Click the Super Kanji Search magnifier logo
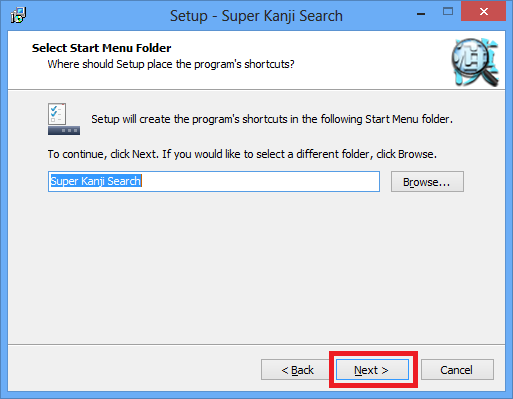This screenshot has width=513, height=399. pyautogui.click(x=475, y=62)
